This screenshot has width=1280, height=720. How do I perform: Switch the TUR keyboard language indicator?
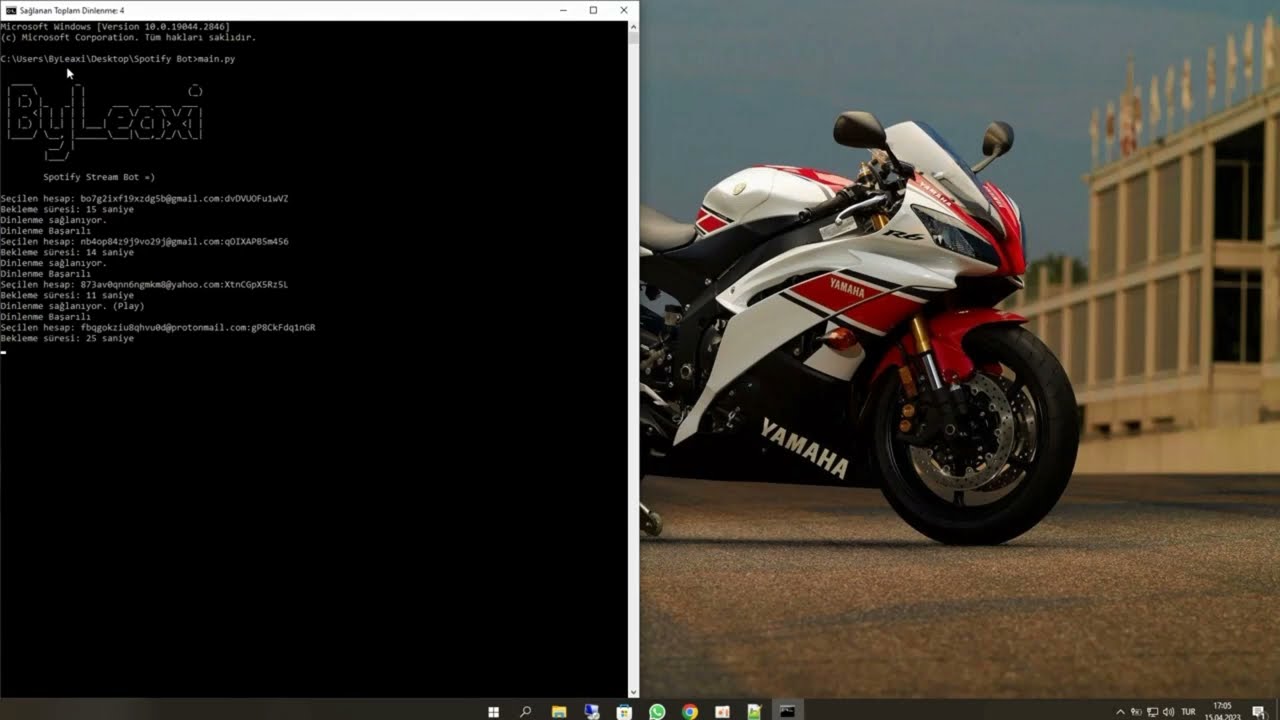tap(1189, 712)
